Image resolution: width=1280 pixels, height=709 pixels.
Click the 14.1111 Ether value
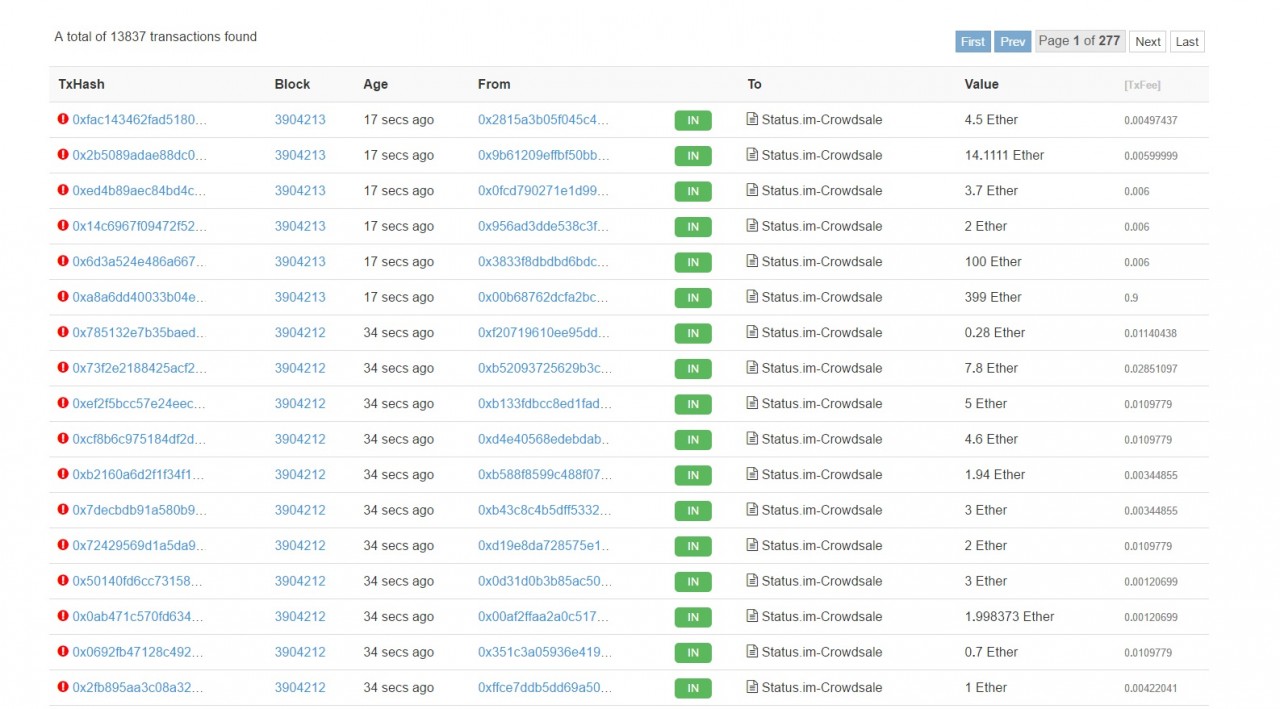[1004, 155]
